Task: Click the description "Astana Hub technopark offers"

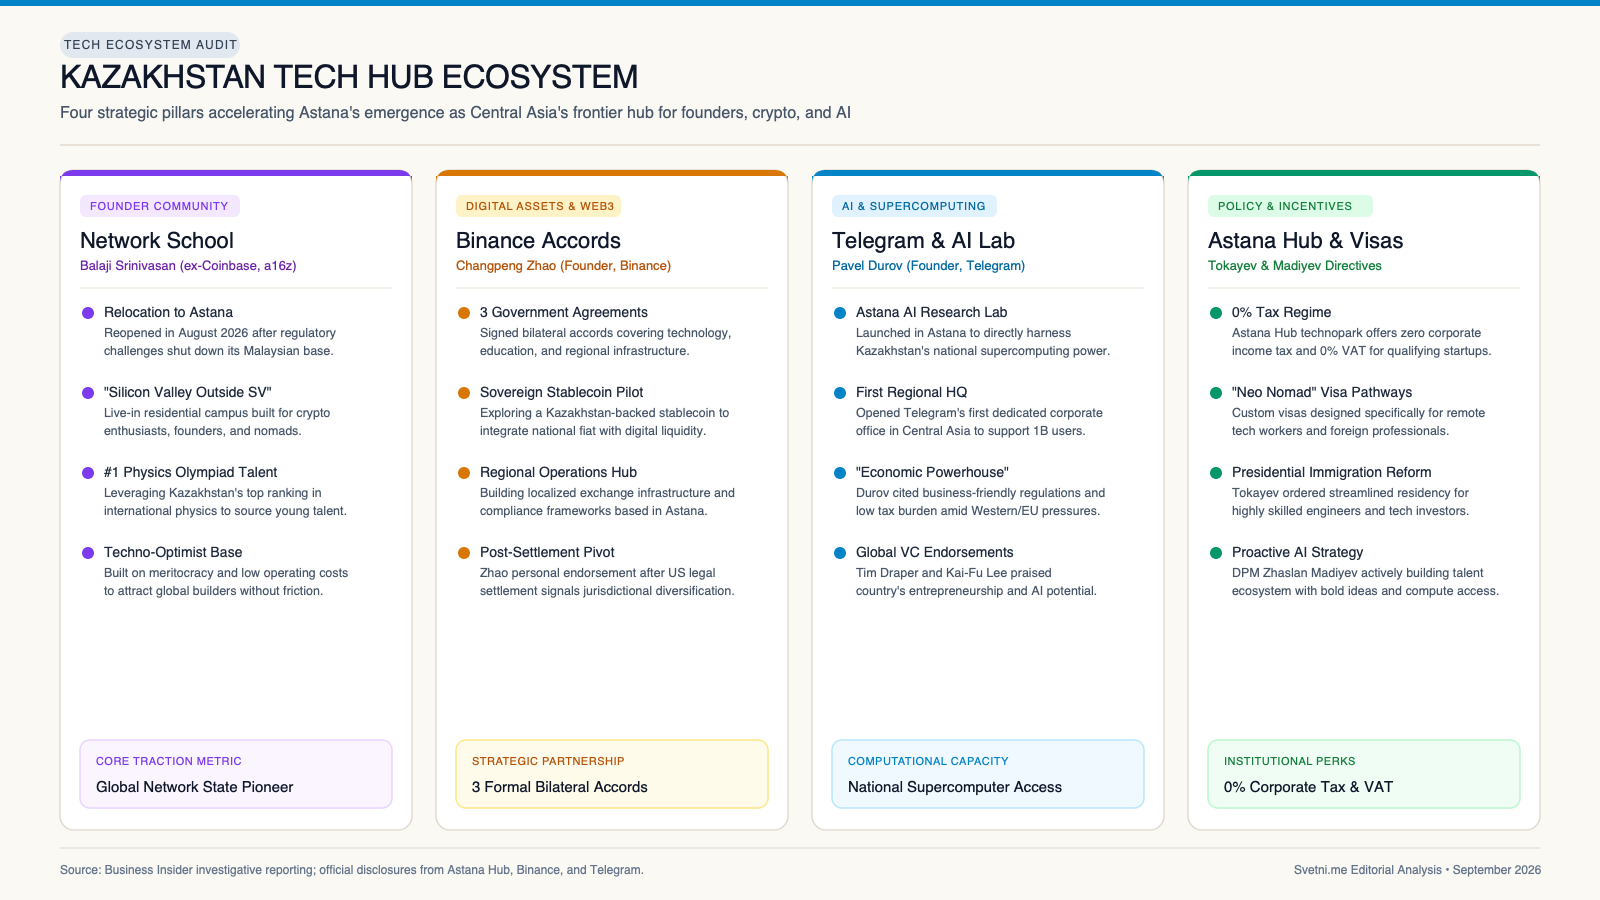Action: click(x=1361, y=342)
